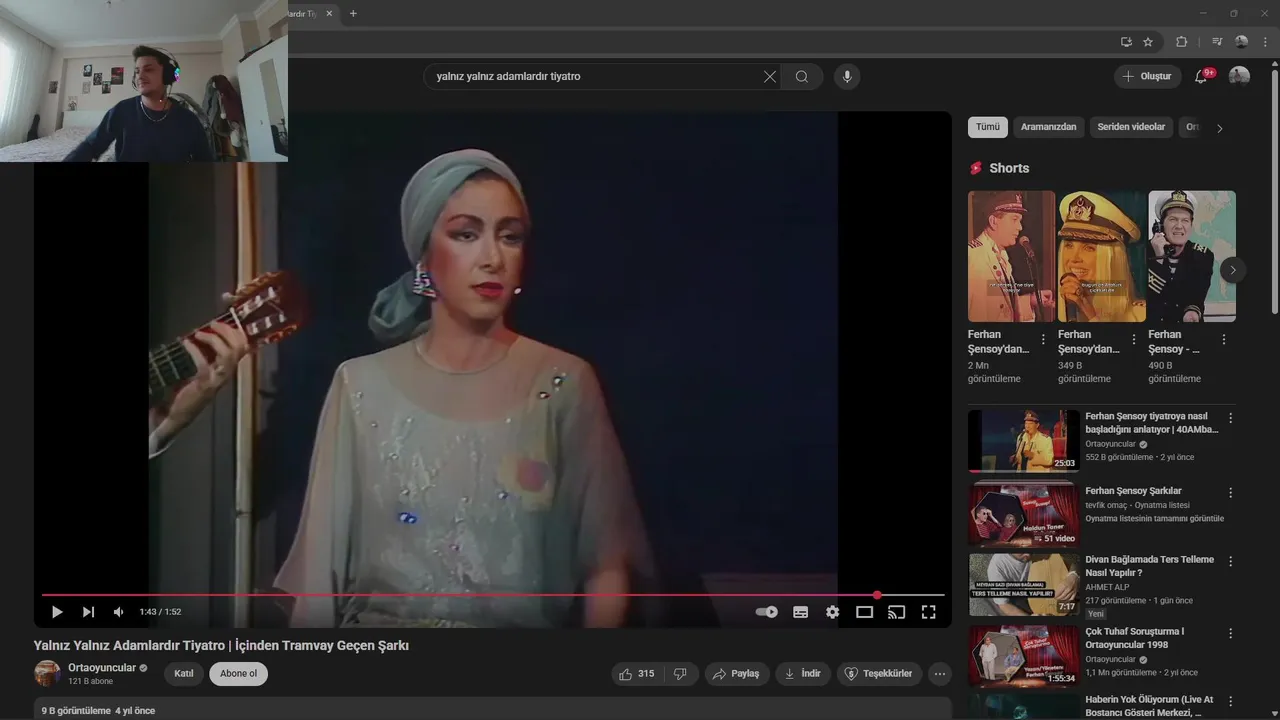Open the browser extensions puzzle icon
The height and width of the screenshot is (720, 1280).
(x=1181, y=42)
